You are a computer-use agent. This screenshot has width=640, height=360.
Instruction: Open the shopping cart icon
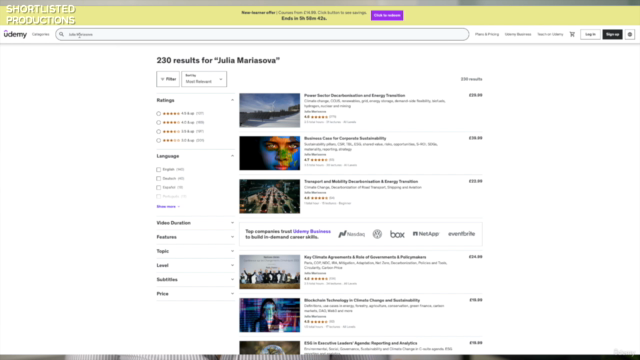pyautogui.click(x=572, y=34)
